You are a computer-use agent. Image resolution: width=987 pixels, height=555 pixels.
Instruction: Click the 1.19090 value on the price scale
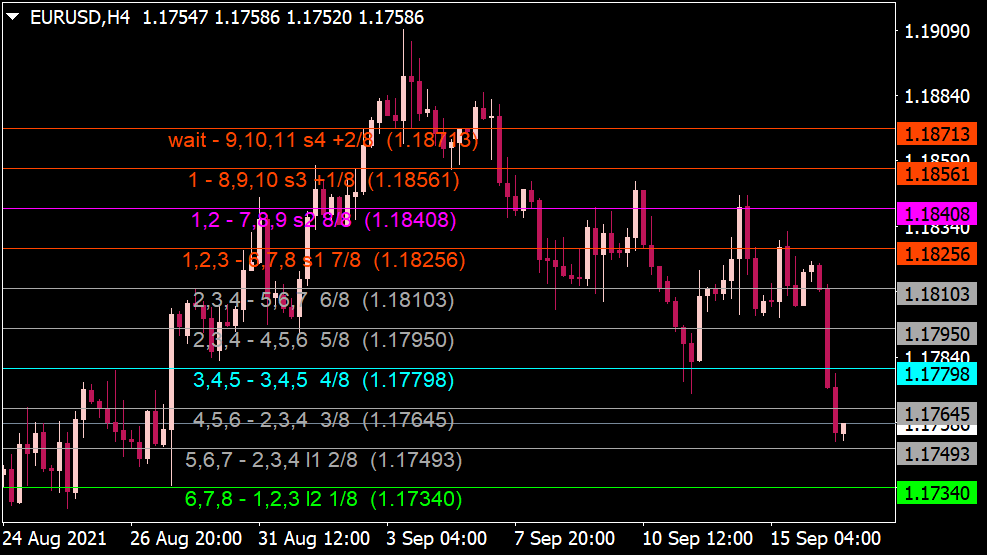pyautogui.click(x=937, y=32)
